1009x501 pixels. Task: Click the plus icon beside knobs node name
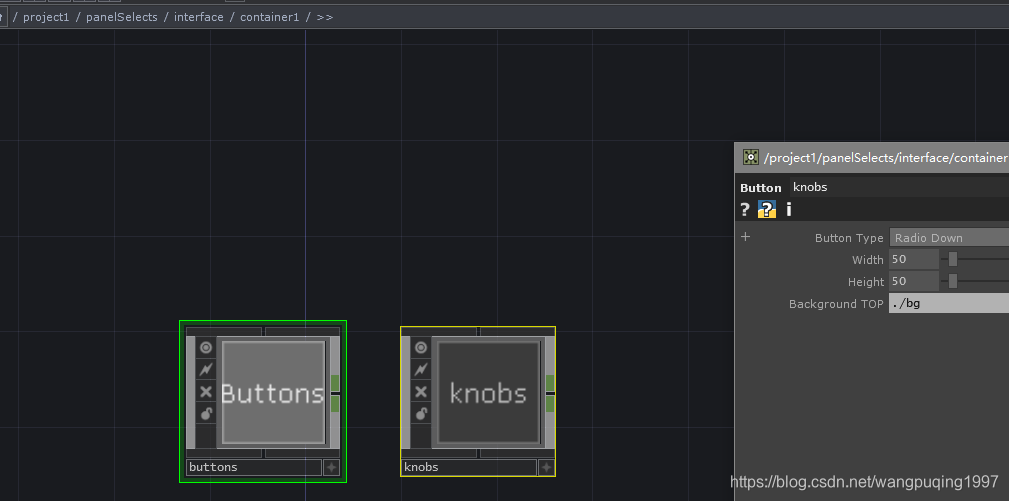pyautogui.click(x=546, y=468)
